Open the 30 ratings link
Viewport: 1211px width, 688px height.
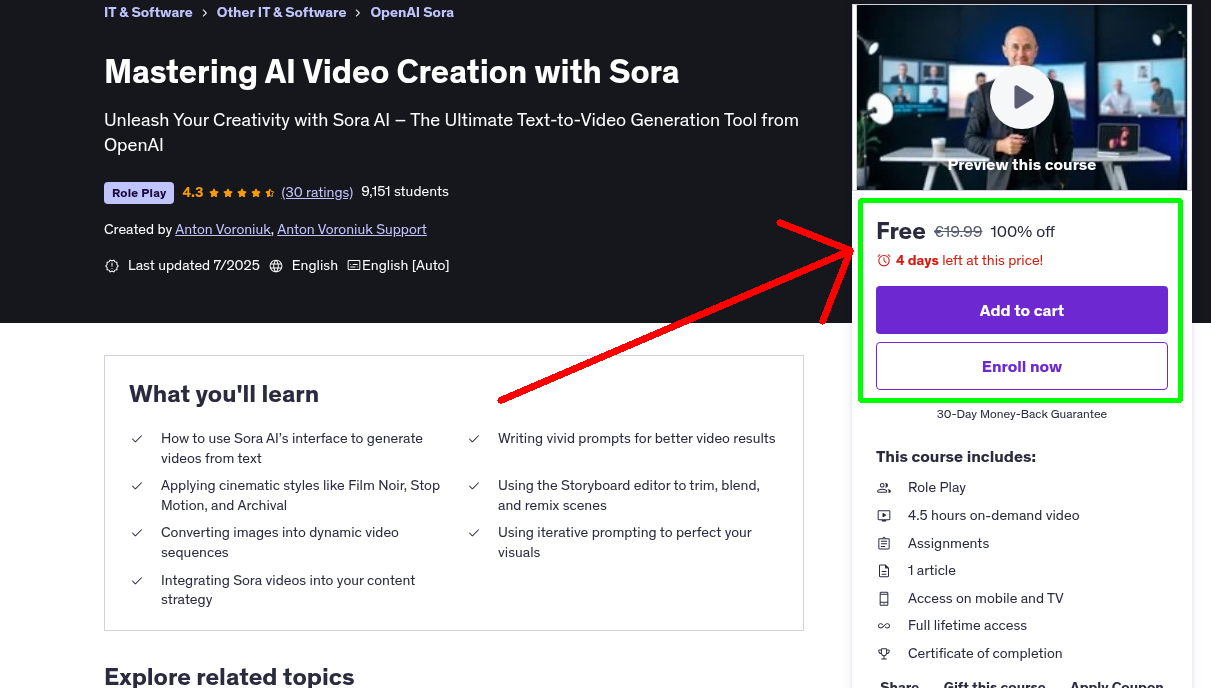pyautogui.click(x=317, y=192)
